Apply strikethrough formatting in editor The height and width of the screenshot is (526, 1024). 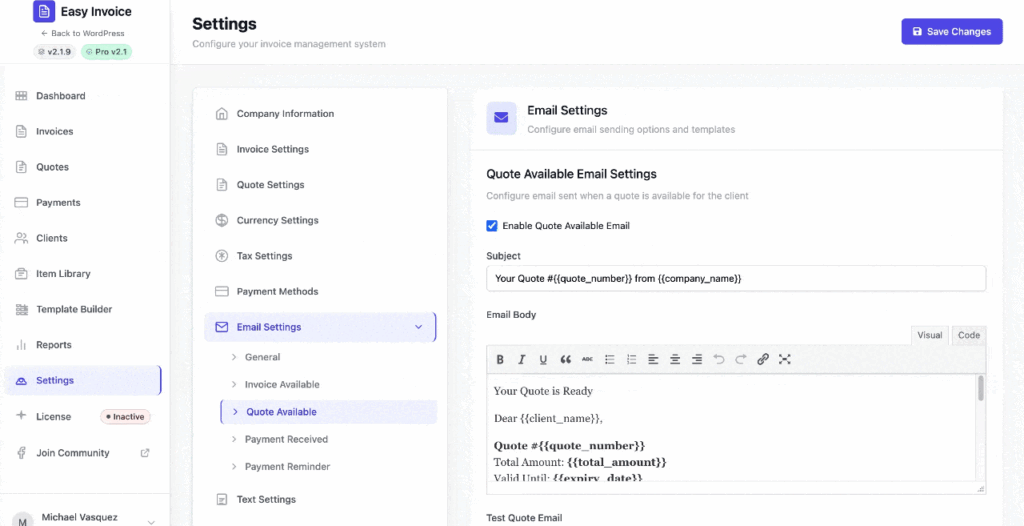587,359
